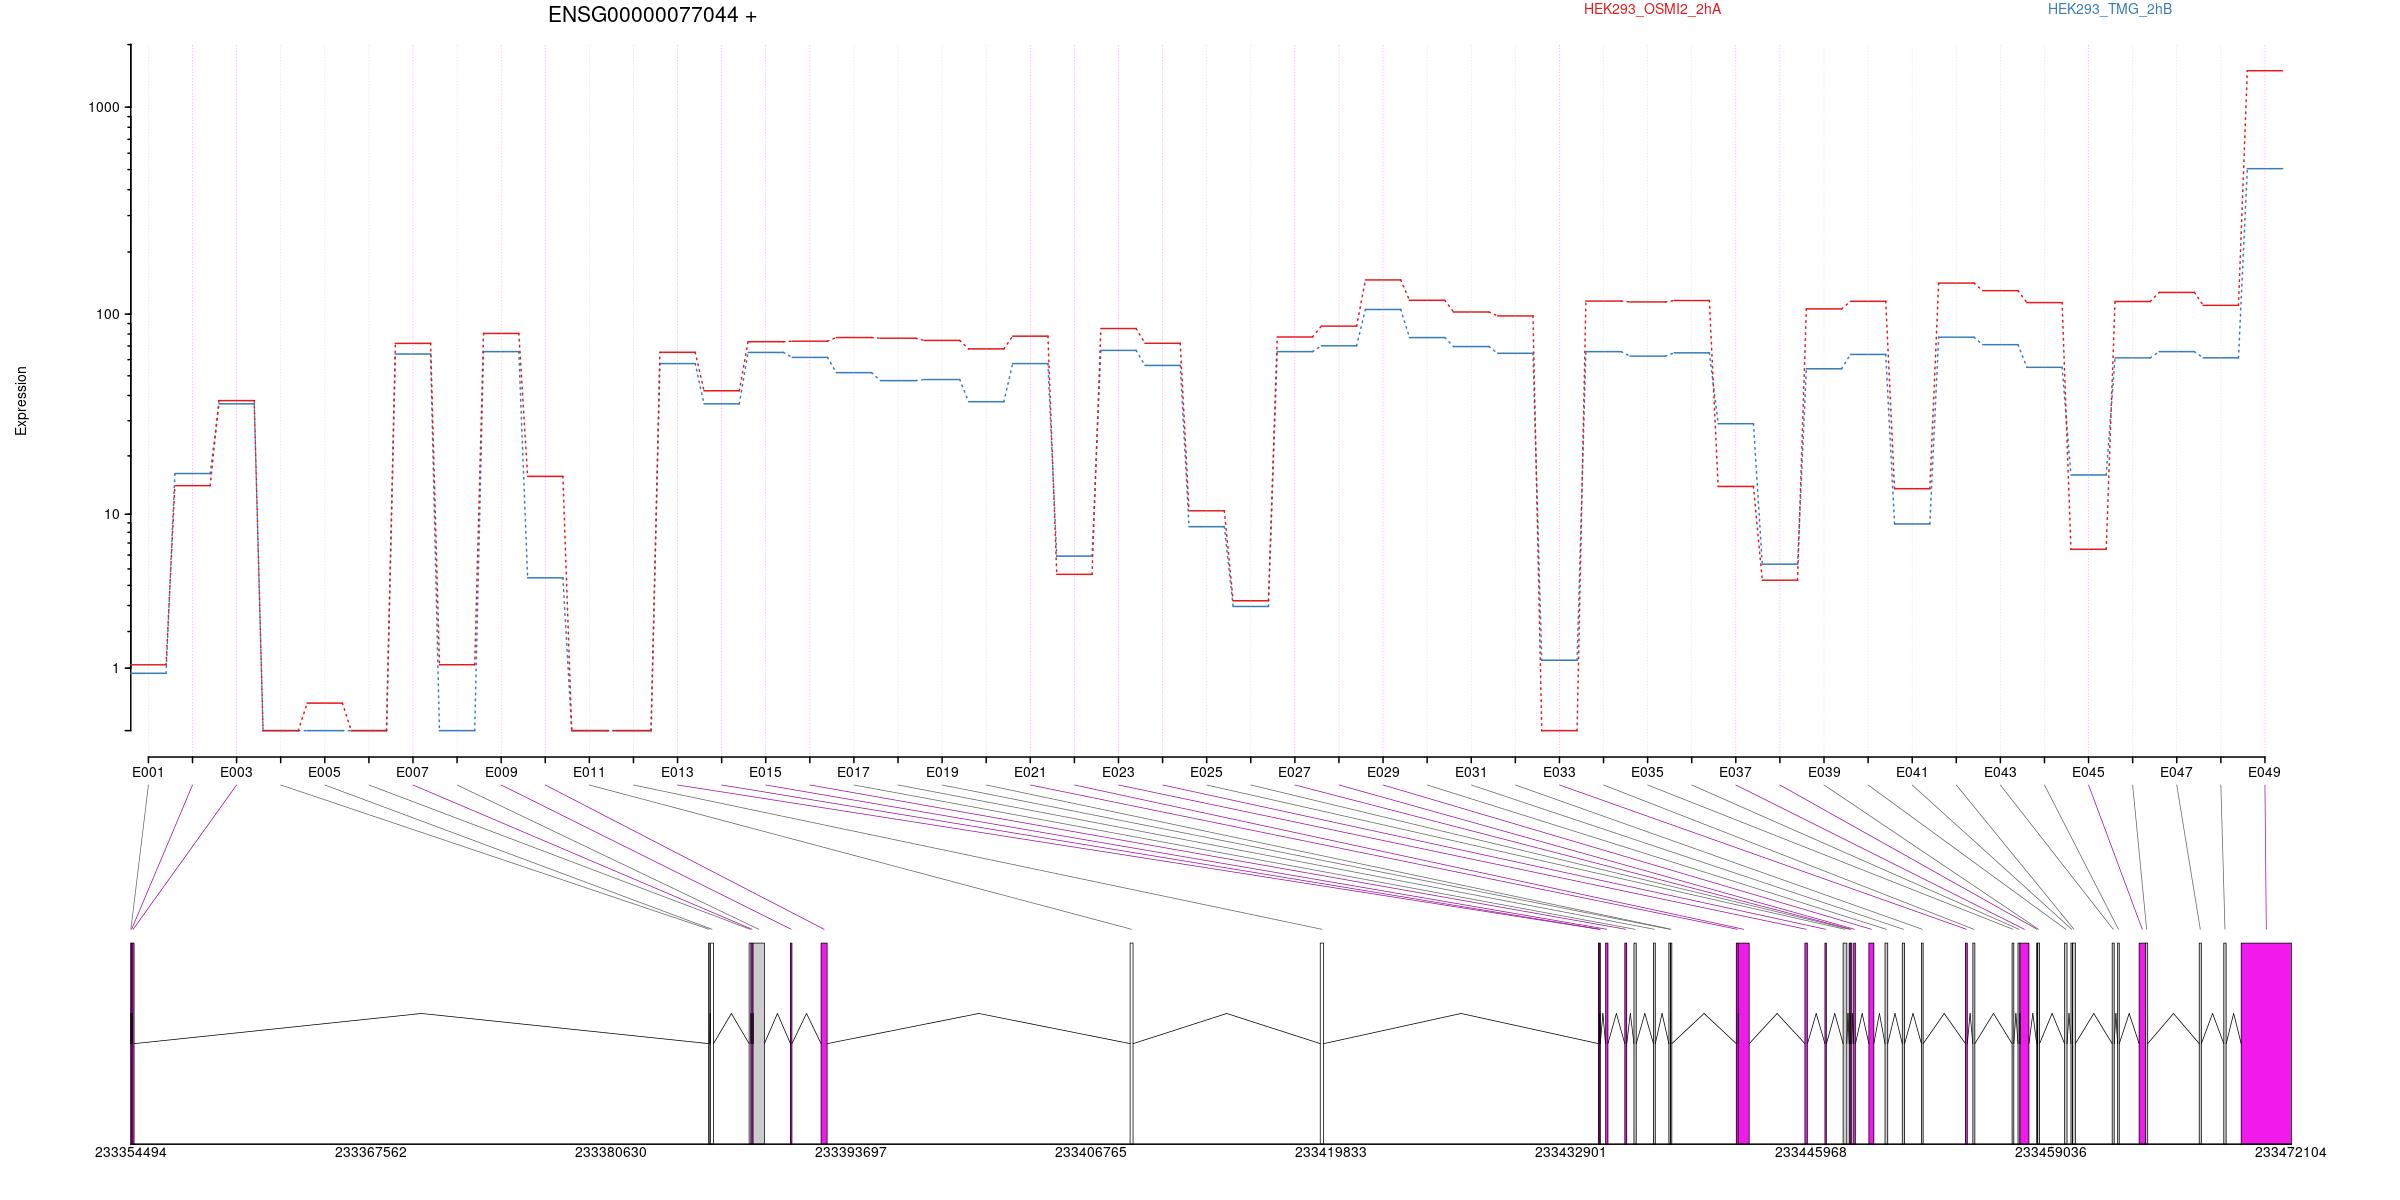Select exon label E037
The width and height of the screenshot is (2400, 1200).
point(1735,772)
